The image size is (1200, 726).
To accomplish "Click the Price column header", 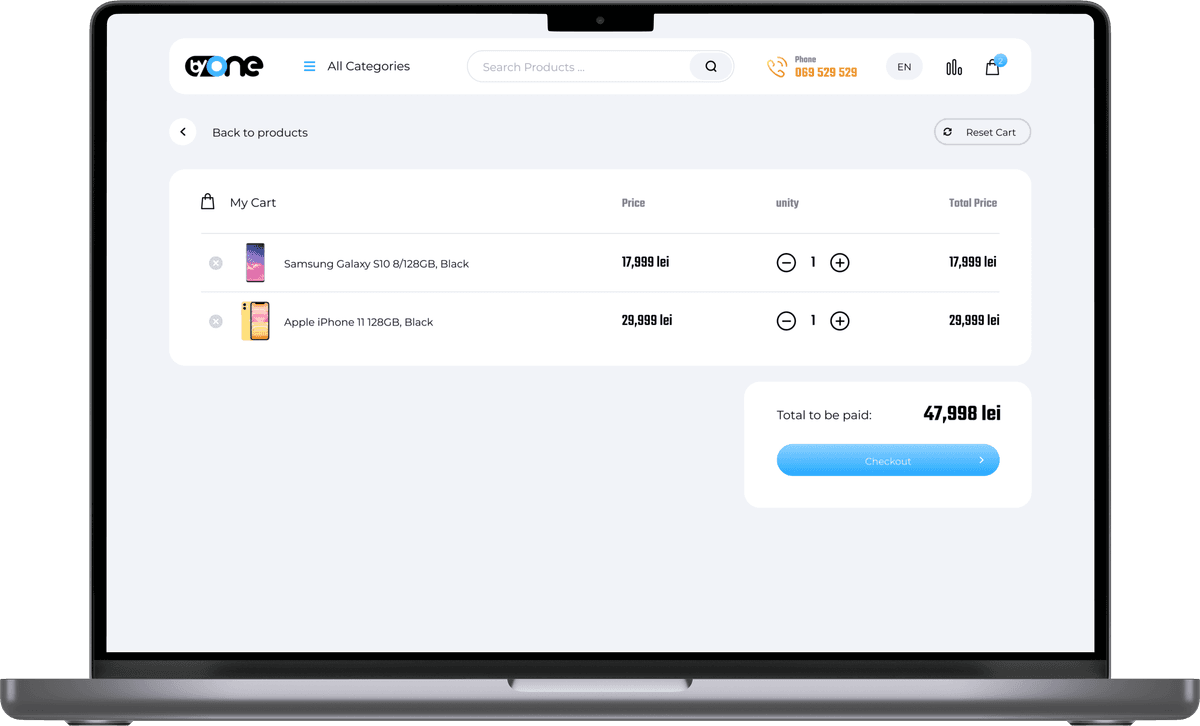I will [633, 203].
